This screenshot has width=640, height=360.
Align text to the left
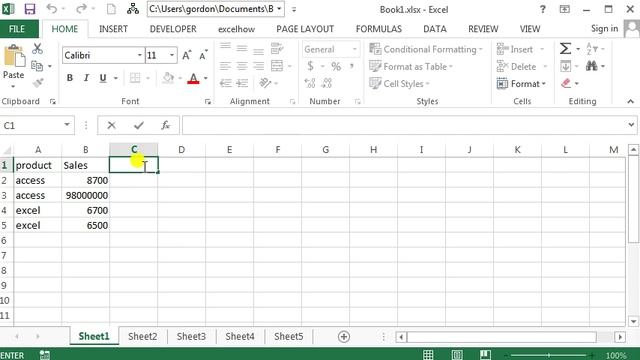[x=225, y=66]
